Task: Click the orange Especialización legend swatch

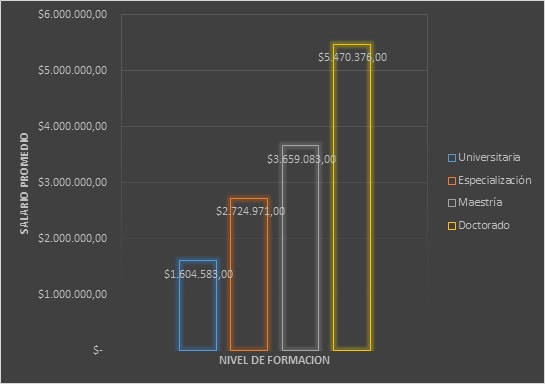Action: pos(452,181)
